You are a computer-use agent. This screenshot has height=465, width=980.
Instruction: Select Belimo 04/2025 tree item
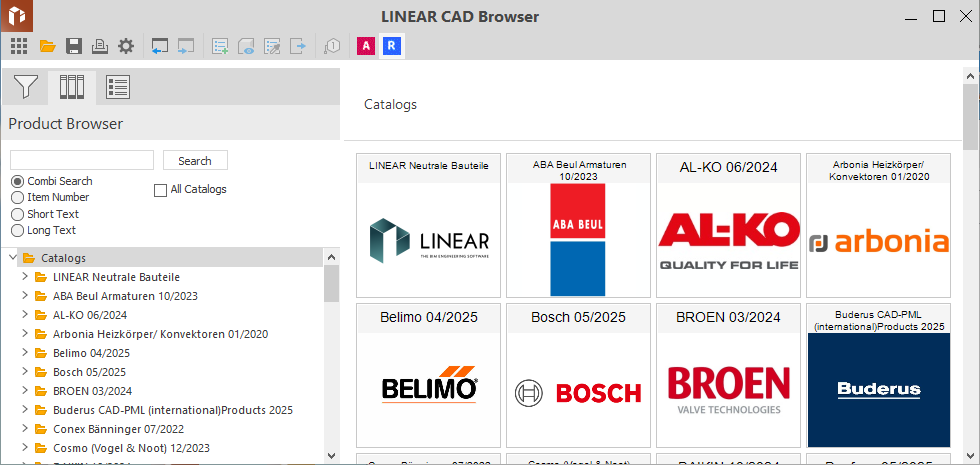point(91,353)
